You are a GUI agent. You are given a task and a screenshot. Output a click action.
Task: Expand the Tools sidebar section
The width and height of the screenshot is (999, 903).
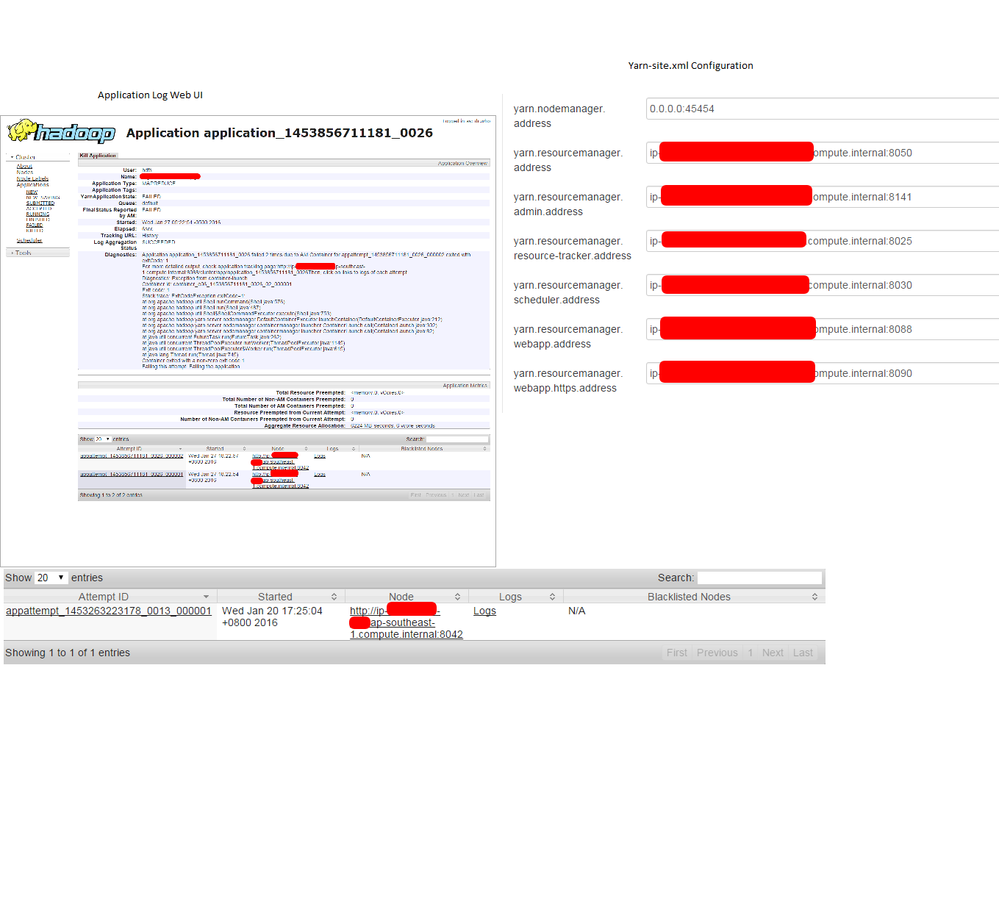tap(22, 252)
